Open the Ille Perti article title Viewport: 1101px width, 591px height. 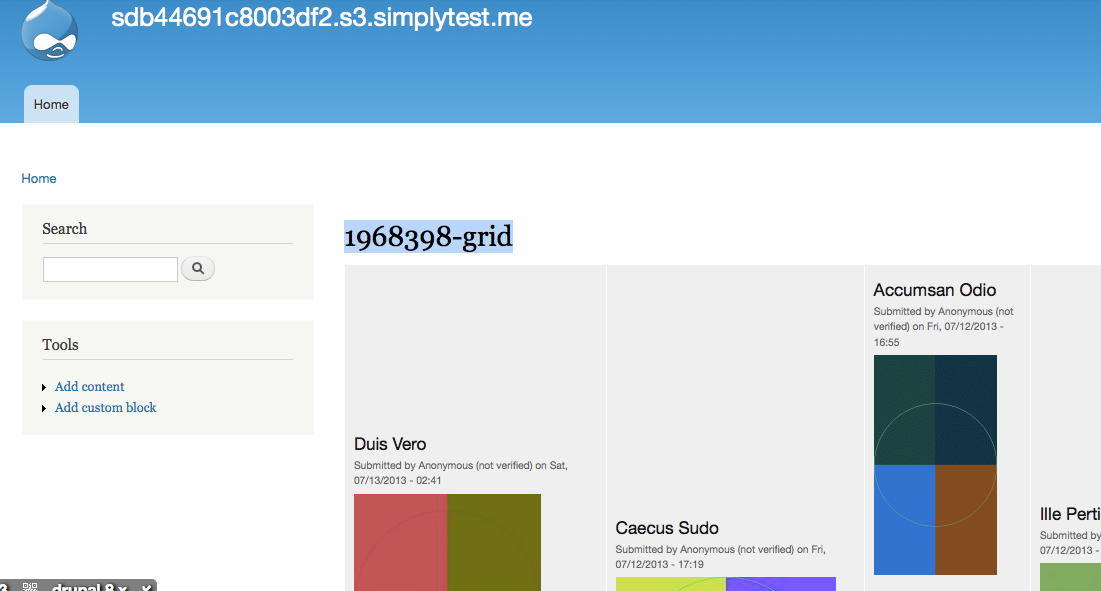1070,514
